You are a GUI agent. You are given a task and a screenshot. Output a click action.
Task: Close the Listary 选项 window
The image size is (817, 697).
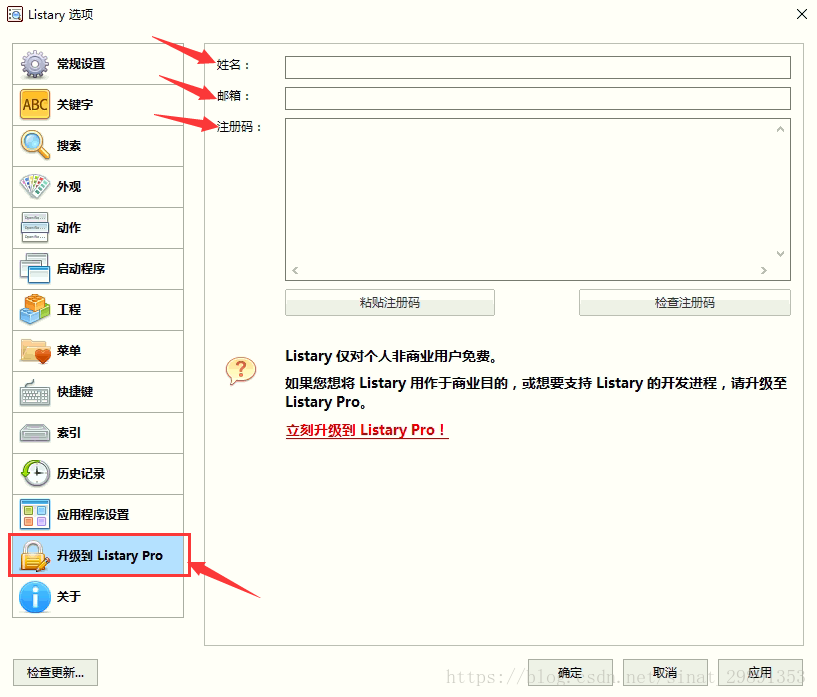802,14
